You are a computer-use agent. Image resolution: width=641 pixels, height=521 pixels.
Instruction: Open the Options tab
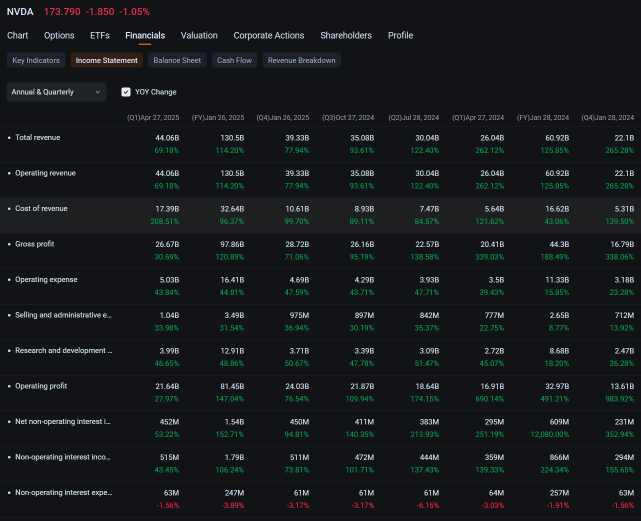pos(59,36)
